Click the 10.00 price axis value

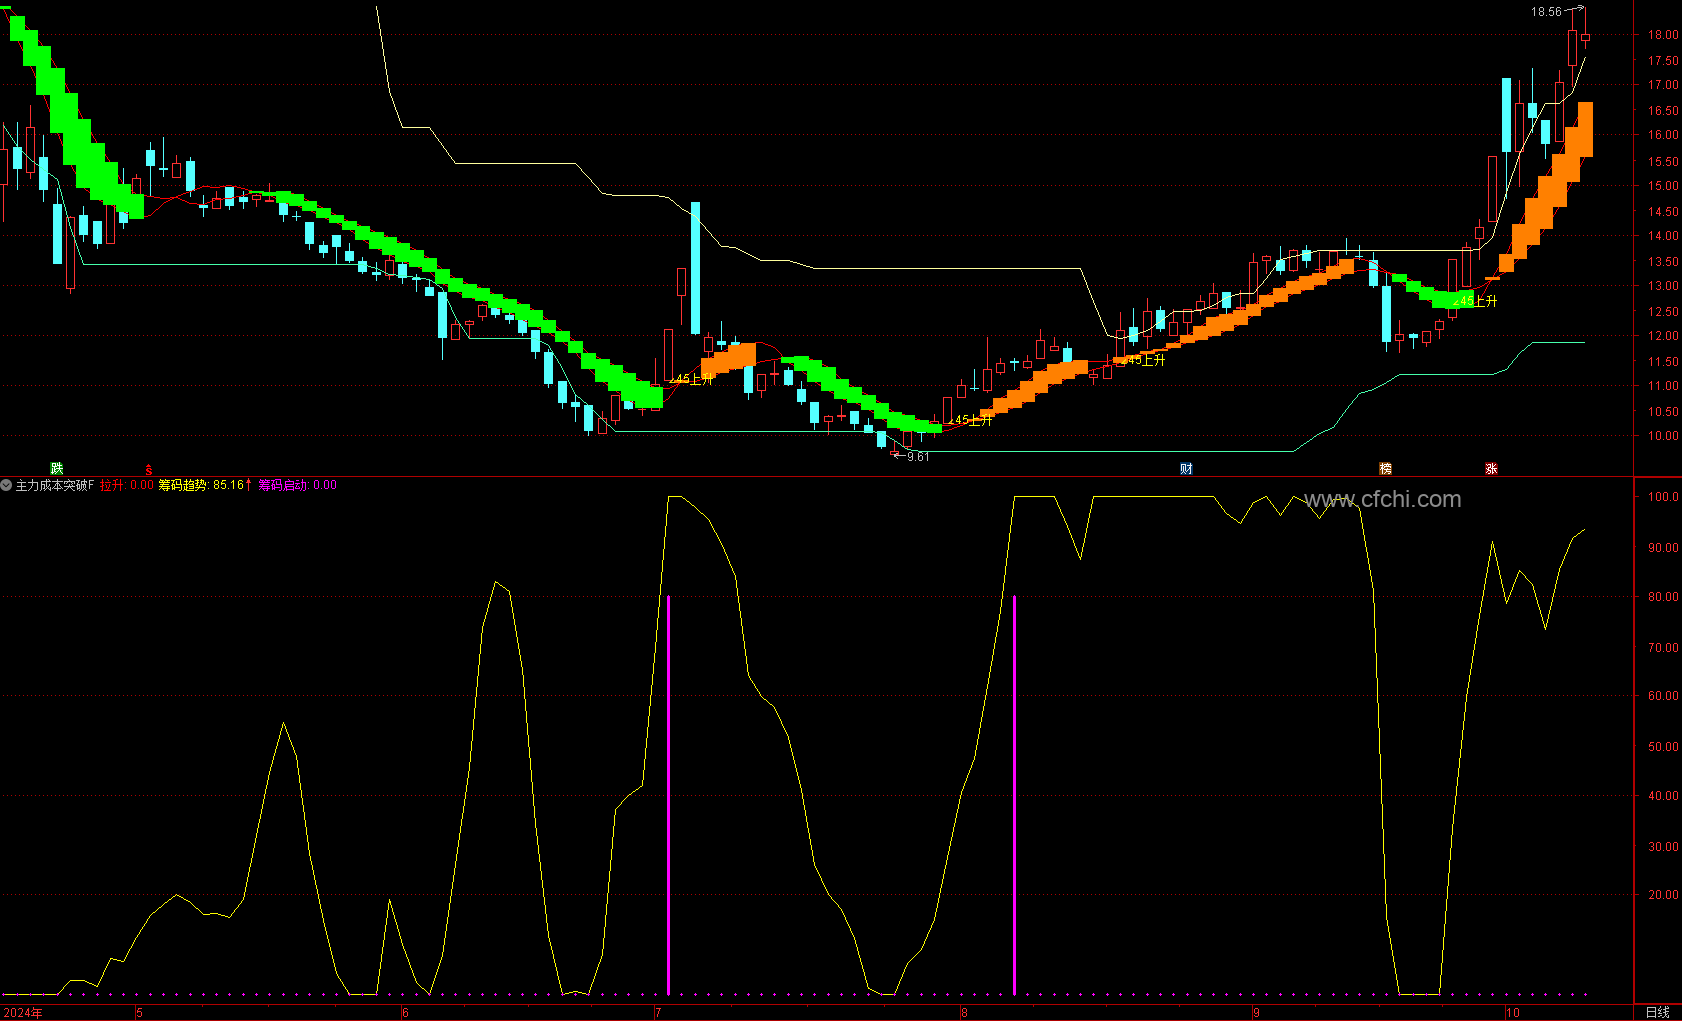1663,437
